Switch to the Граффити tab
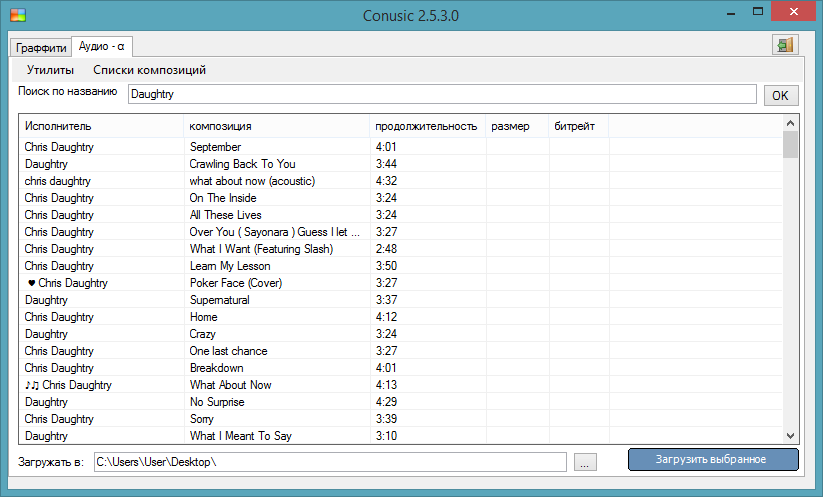 point(41,48)
